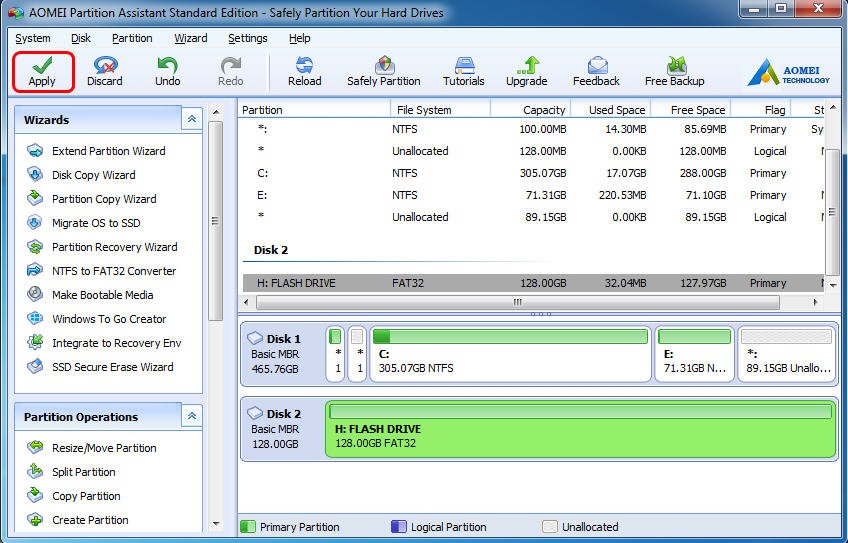The height and width of the screenshot is (543, 848).
Task: Open NTFS to FAT32 Converter
Action: coord(102,270)
